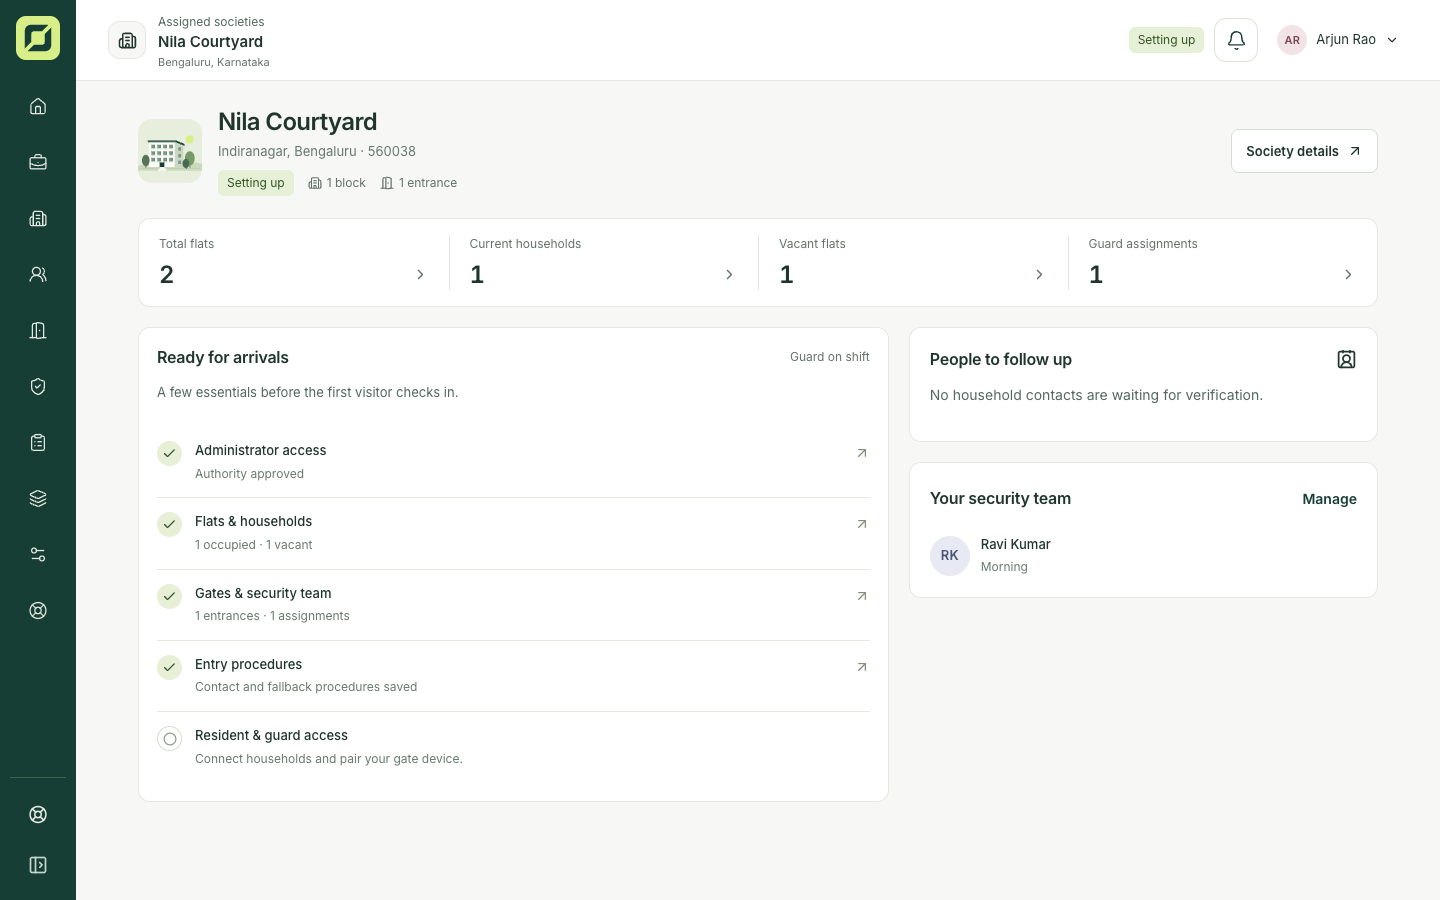Expand the Vacant flats chevron

1039,274
